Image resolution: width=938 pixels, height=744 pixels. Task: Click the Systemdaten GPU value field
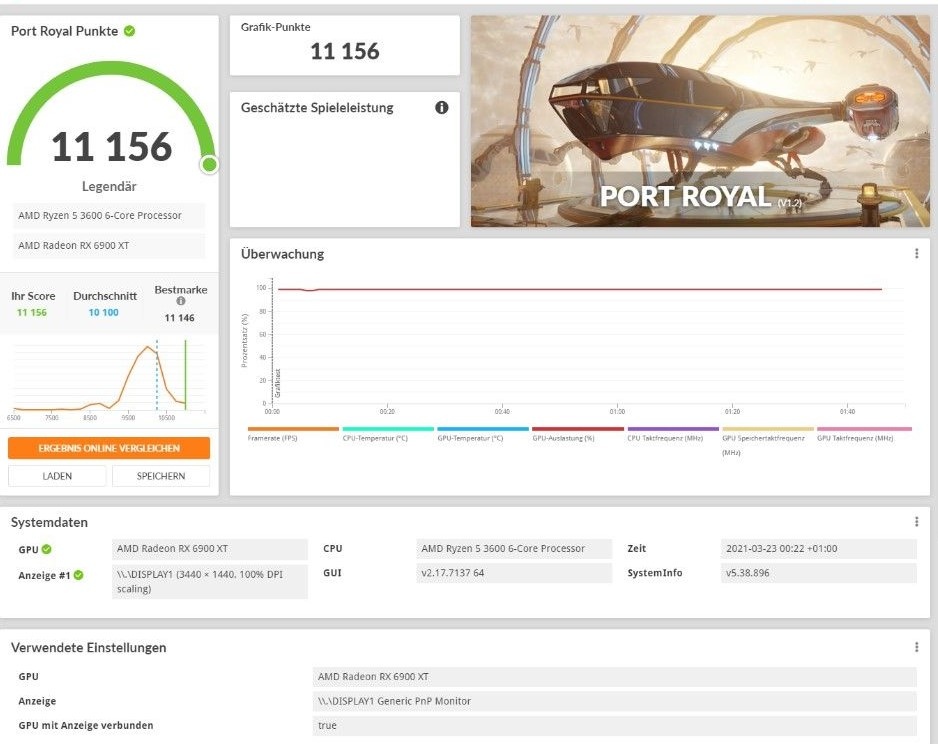click(x=210, y=548)
